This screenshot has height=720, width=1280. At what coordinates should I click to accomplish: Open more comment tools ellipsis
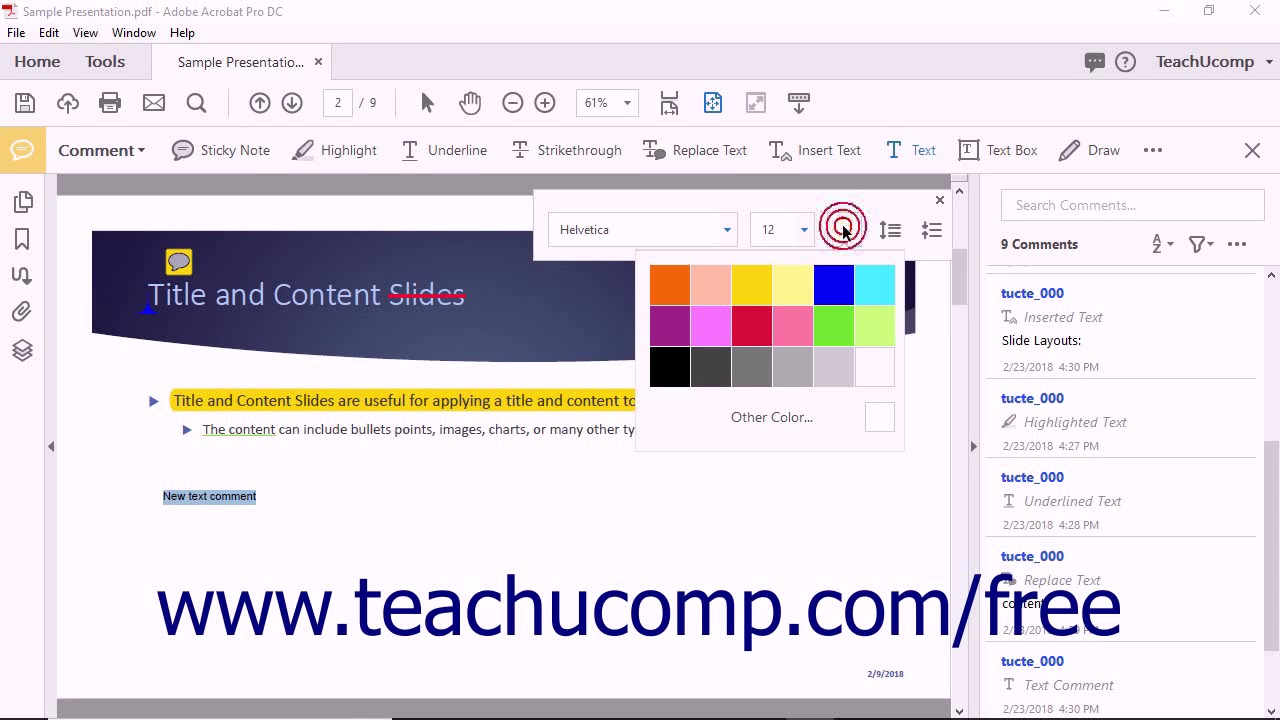[1153, 150]
